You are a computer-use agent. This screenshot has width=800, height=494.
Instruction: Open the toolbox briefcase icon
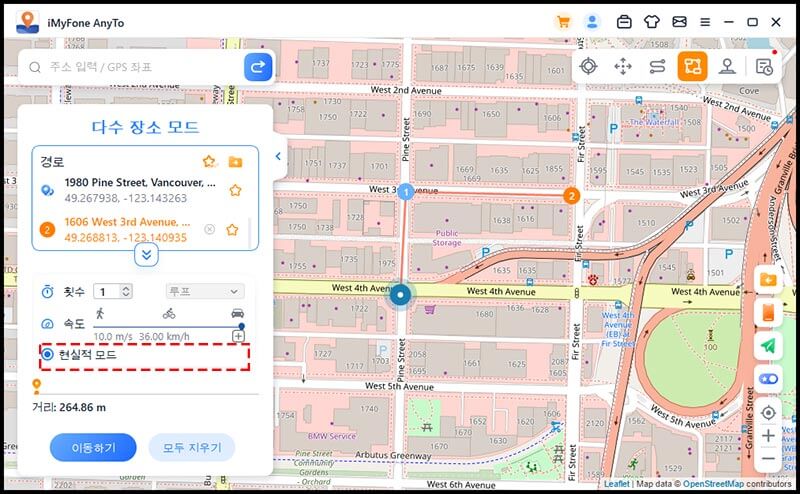[624, 22]
